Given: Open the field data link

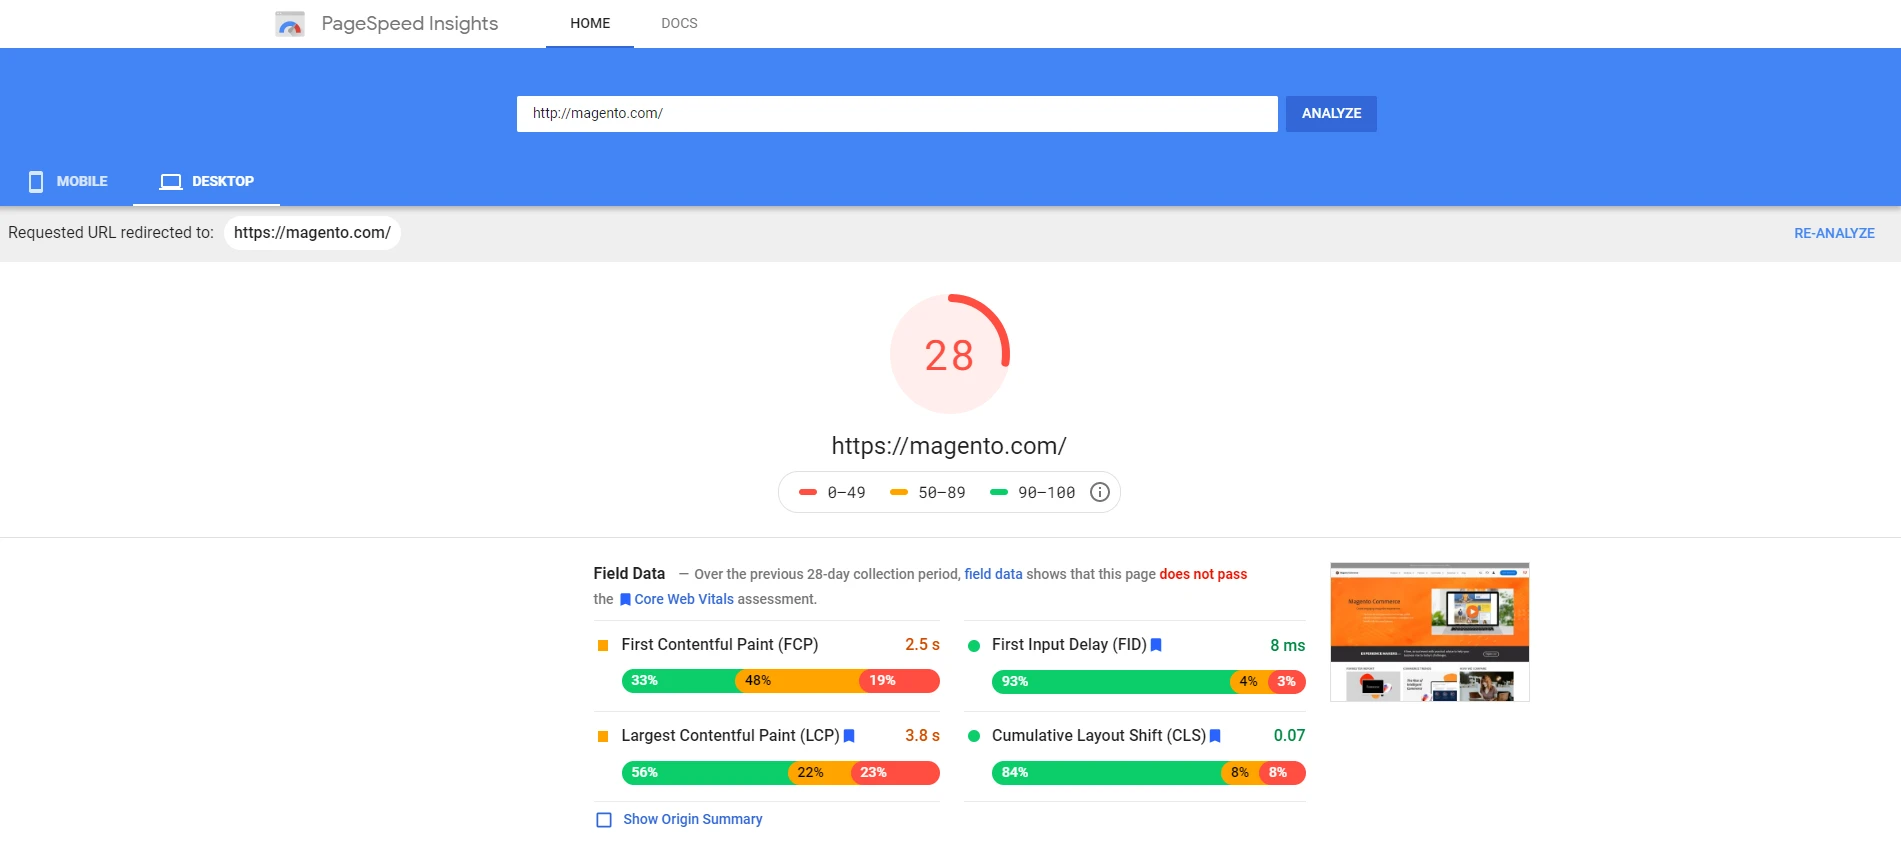Looking at the screenshot, I should click(993, 574).
